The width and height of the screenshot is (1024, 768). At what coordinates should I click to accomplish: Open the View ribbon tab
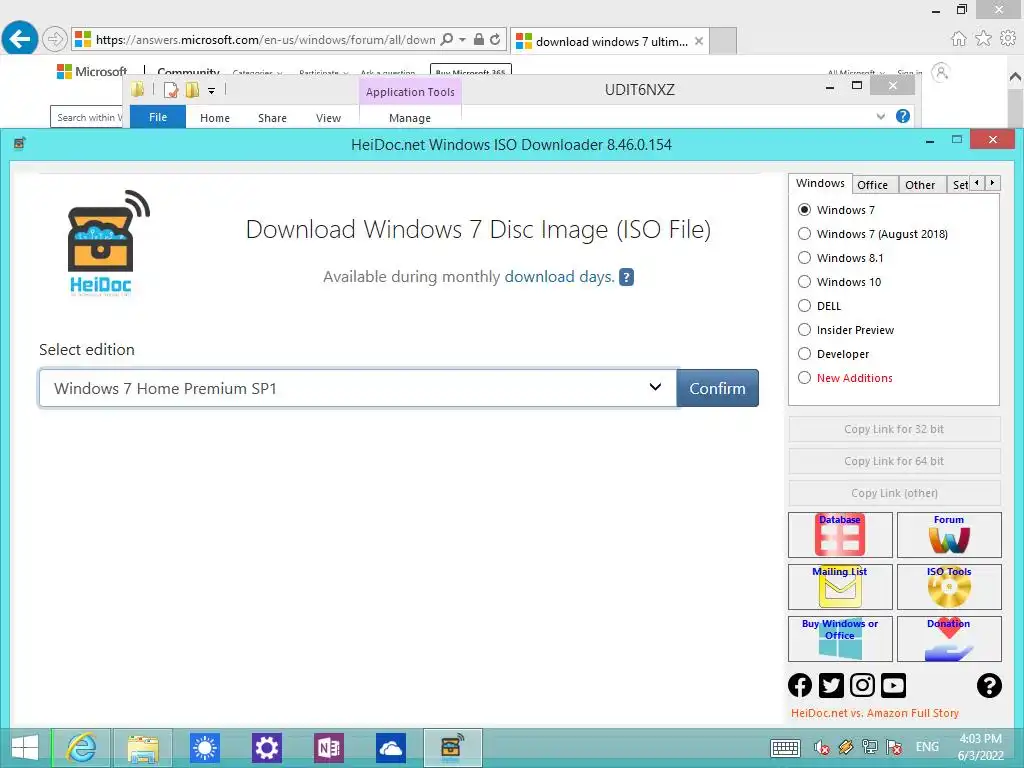point(328,118)
